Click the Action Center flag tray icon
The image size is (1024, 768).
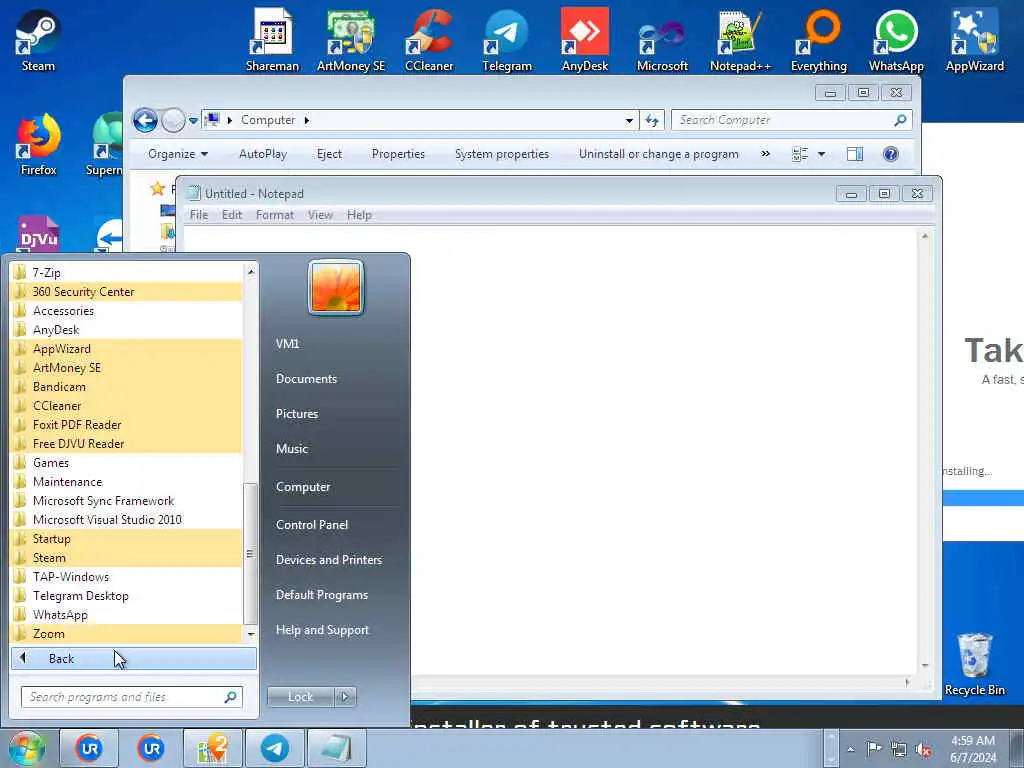tap(874, 749)
